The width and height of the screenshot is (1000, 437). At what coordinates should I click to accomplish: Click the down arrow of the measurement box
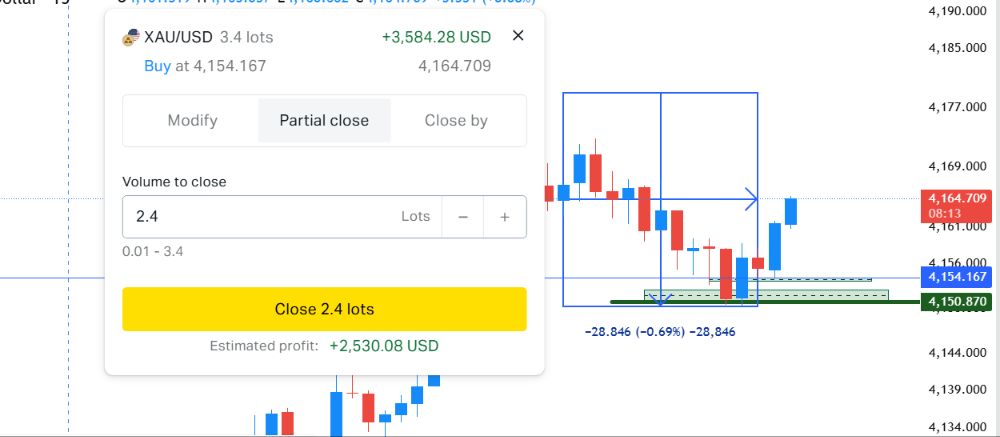661,299
